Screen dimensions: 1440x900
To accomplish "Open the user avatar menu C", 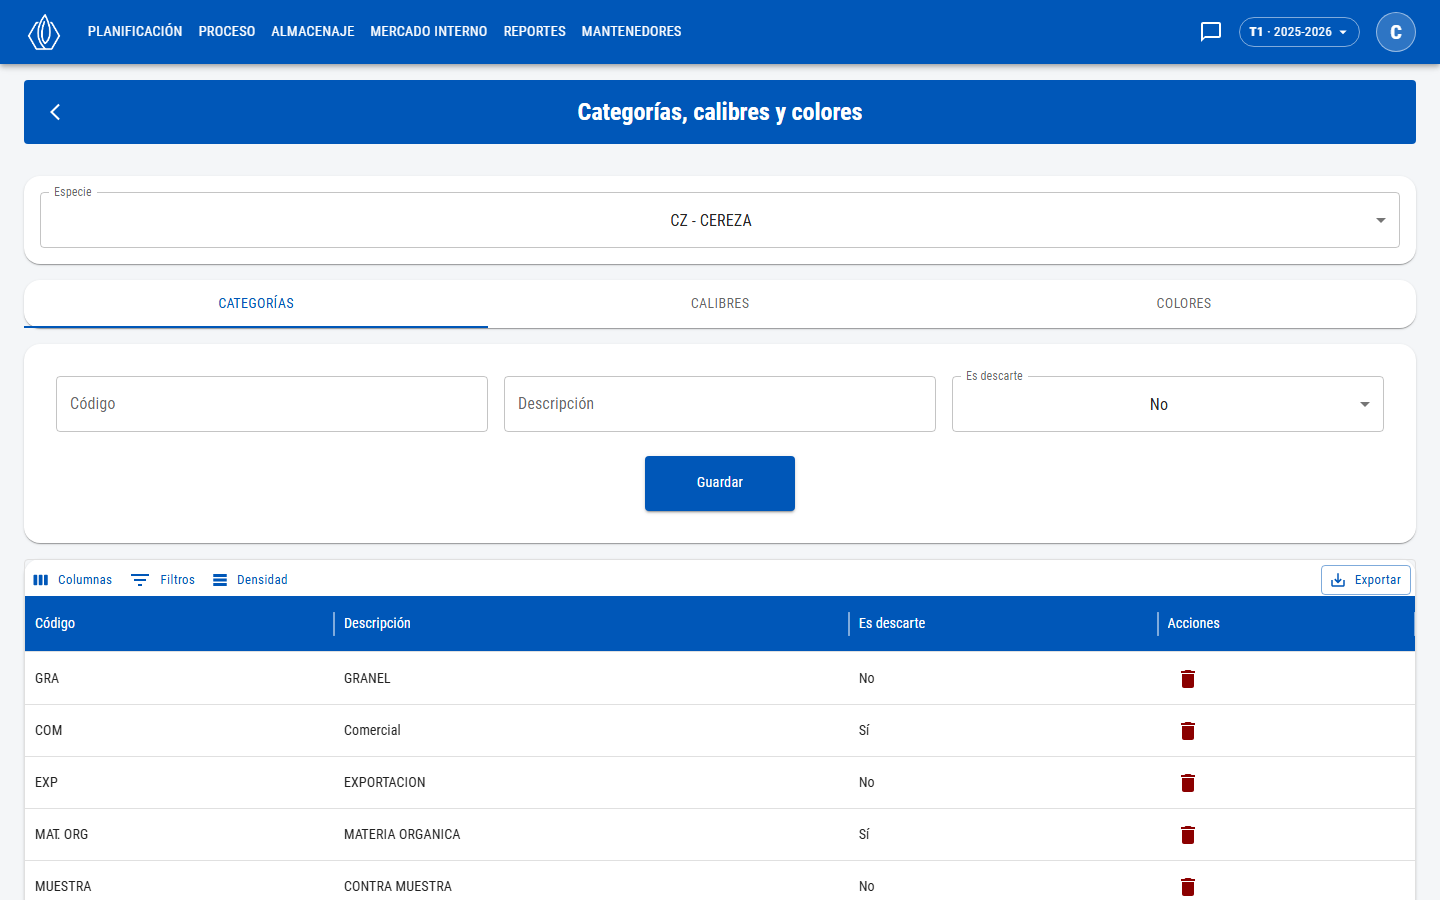I will point(1396,32).
